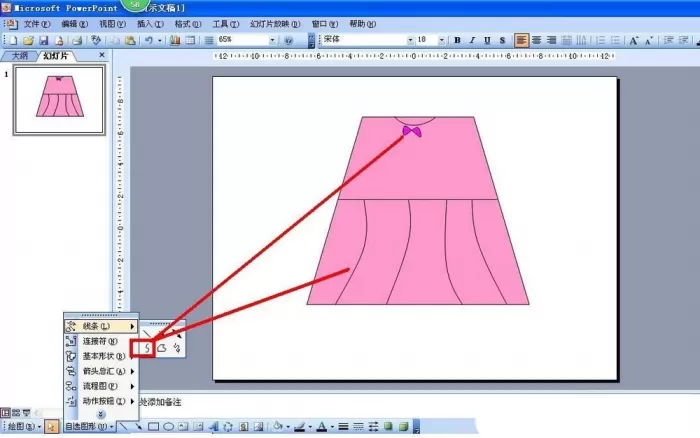Image resolution: width=700 pixels, height=438 pixels.
Task: Toggle Bold formatting
Action: [x=457, y=41]
